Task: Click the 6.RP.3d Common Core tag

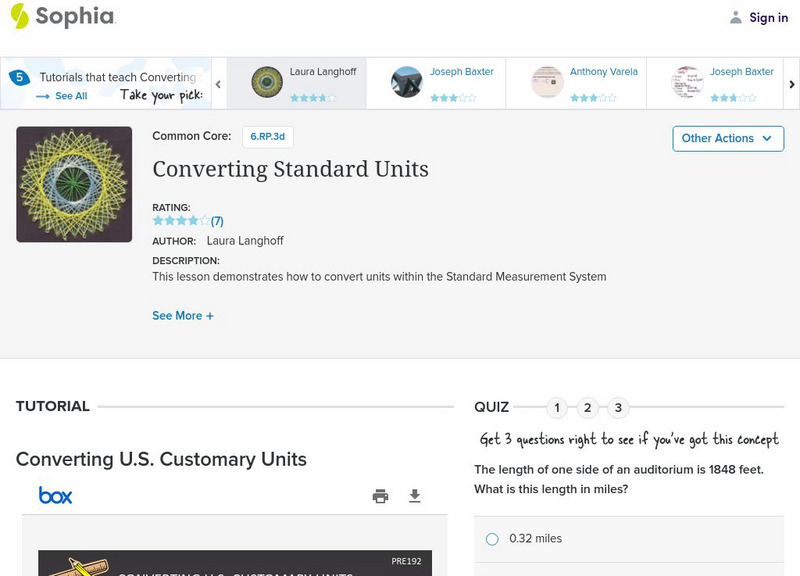Action: (x=267, y=137)
